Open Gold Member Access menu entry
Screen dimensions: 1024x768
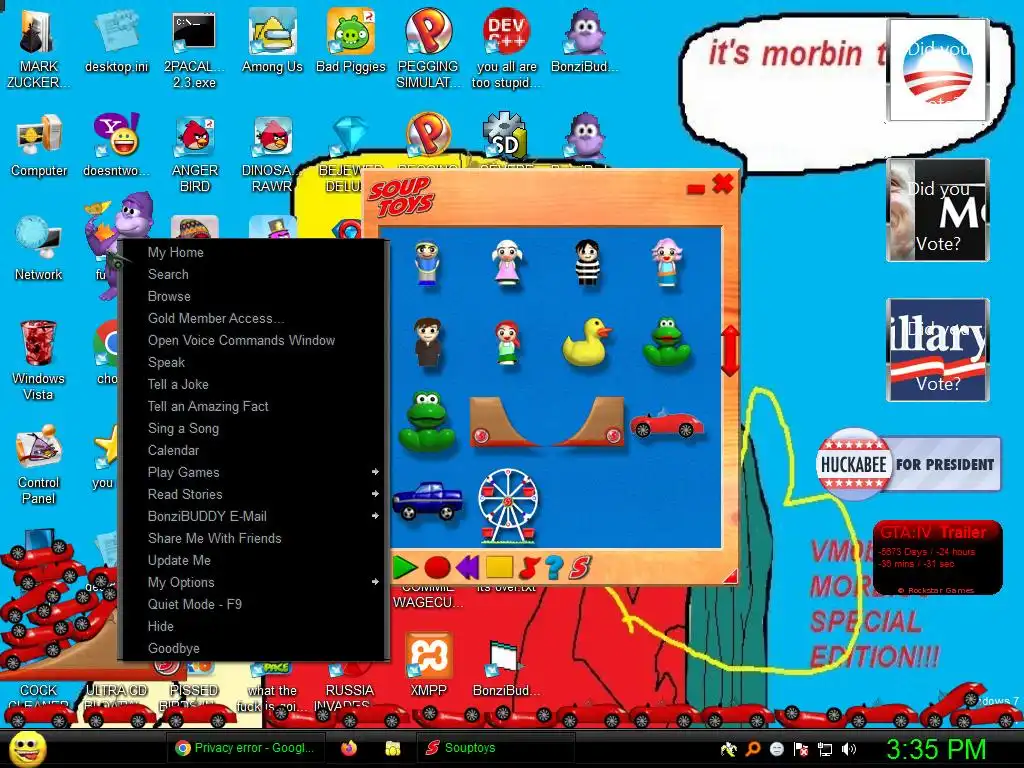click(216, 319)
